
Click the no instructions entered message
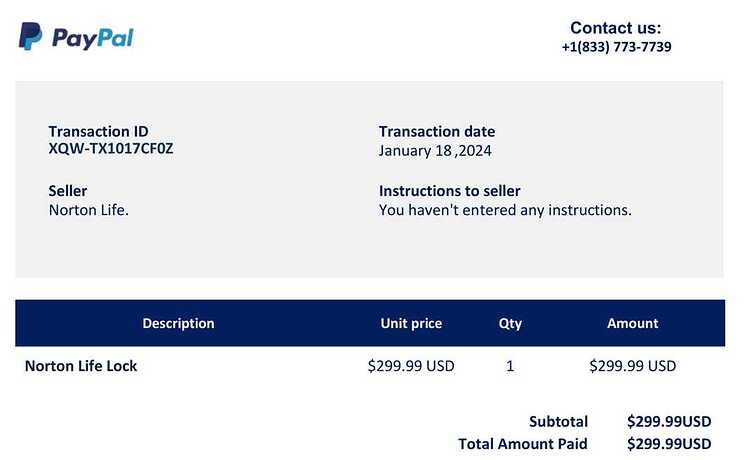pos(505,210)
